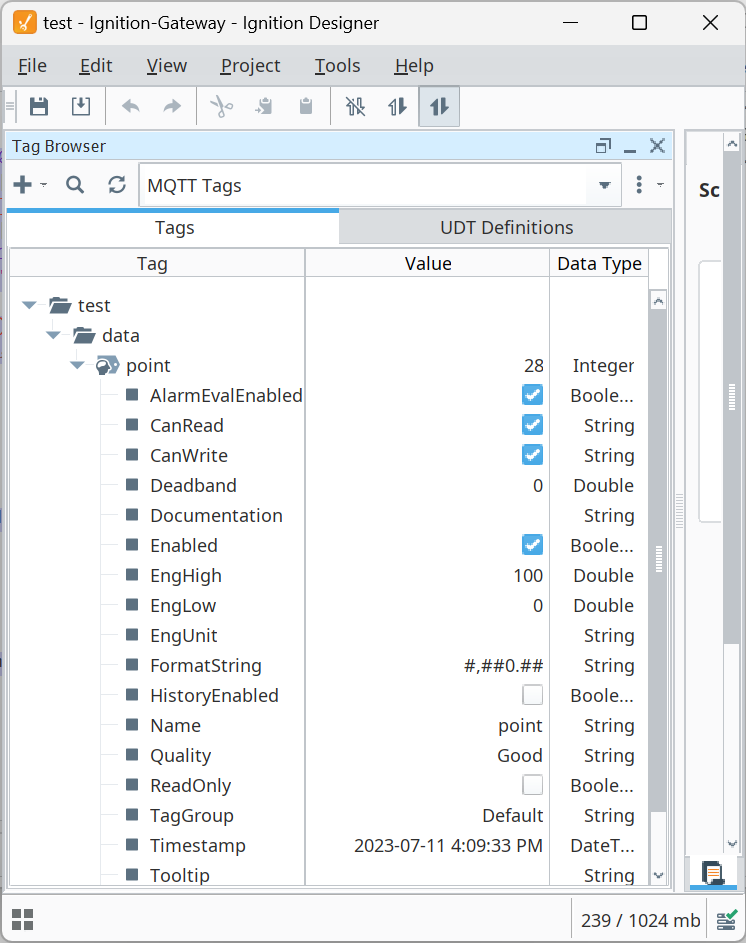Open the Help menu
The image size is (746, 943).
414,66
